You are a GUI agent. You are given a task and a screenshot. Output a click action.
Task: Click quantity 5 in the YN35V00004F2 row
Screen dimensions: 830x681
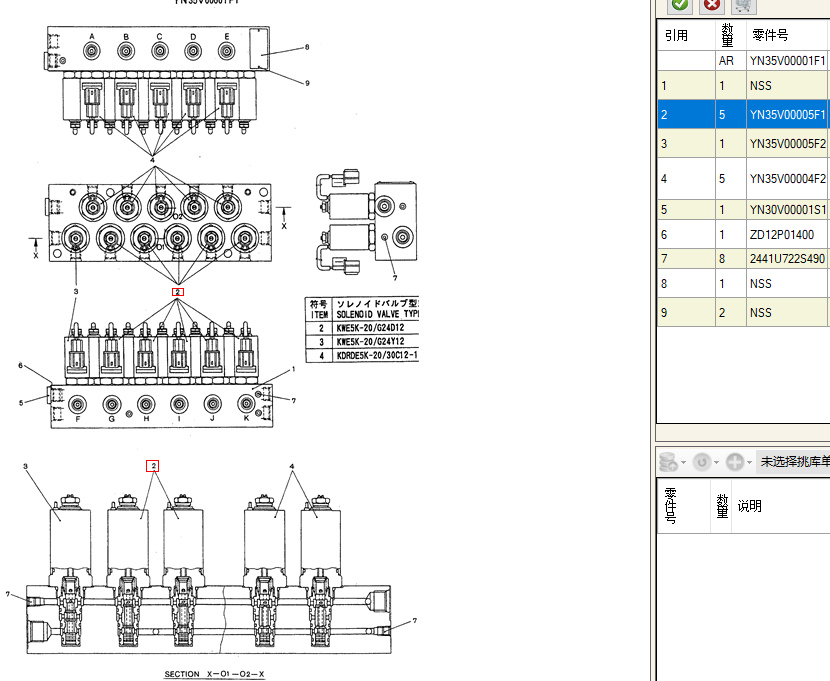click(730, 179)
